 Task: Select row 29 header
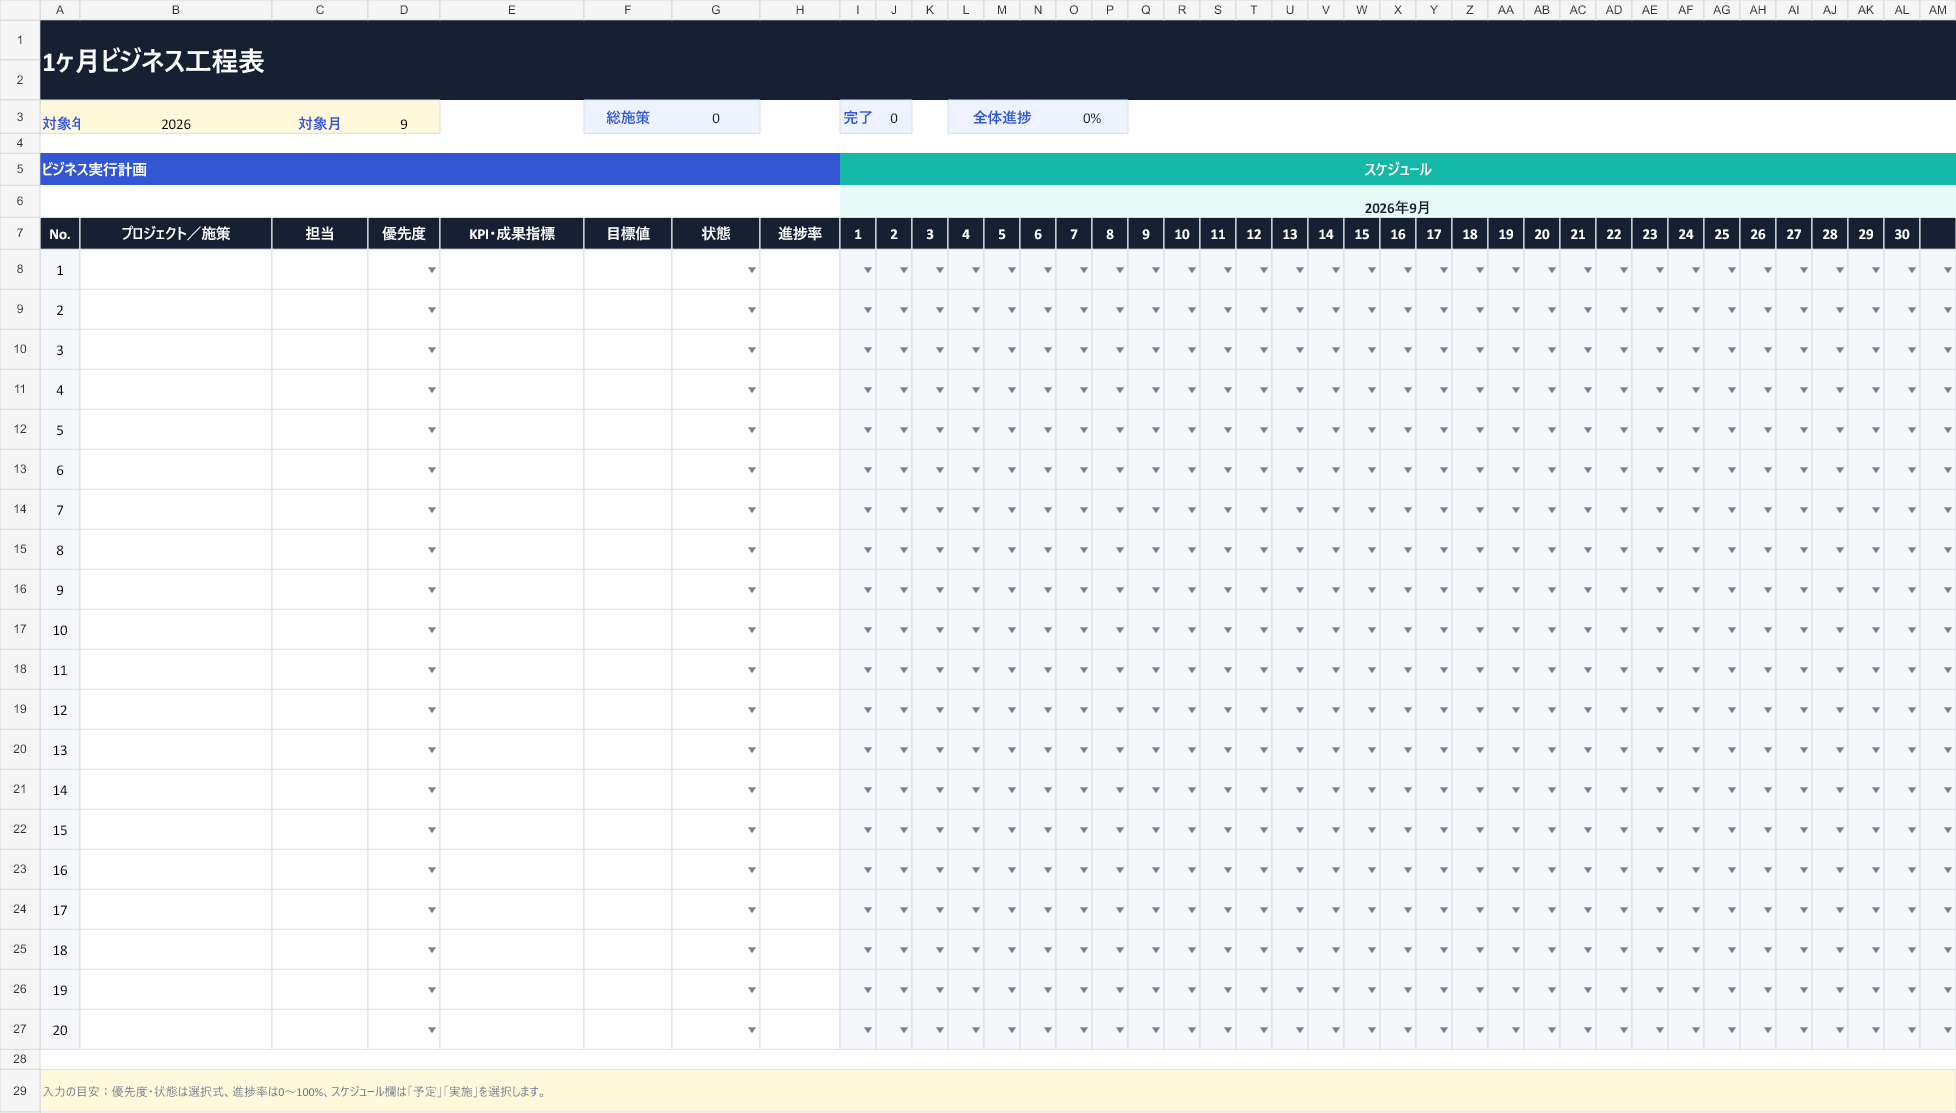[x=20, y=1091]
